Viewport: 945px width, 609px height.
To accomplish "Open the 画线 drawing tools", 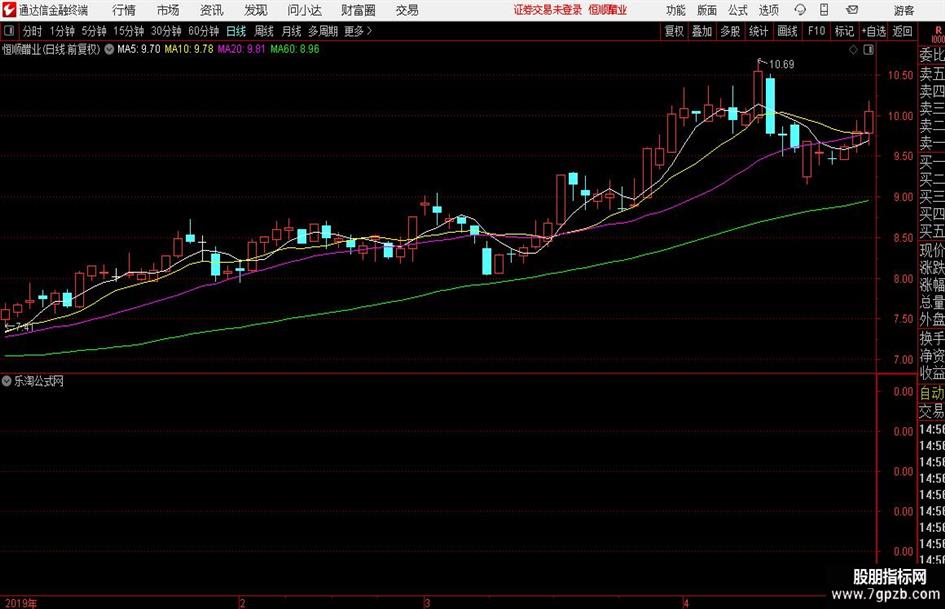I will click(787, 31).
